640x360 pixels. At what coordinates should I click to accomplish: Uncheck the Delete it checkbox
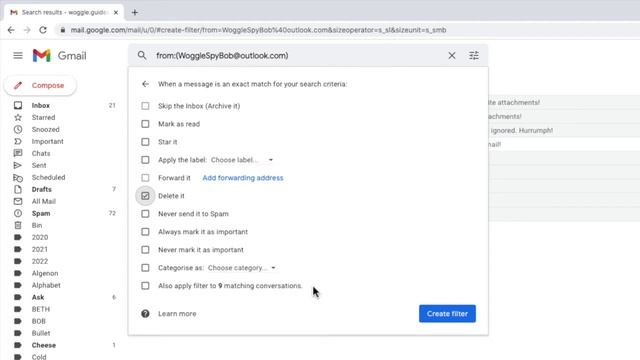(x=145, y=196)
